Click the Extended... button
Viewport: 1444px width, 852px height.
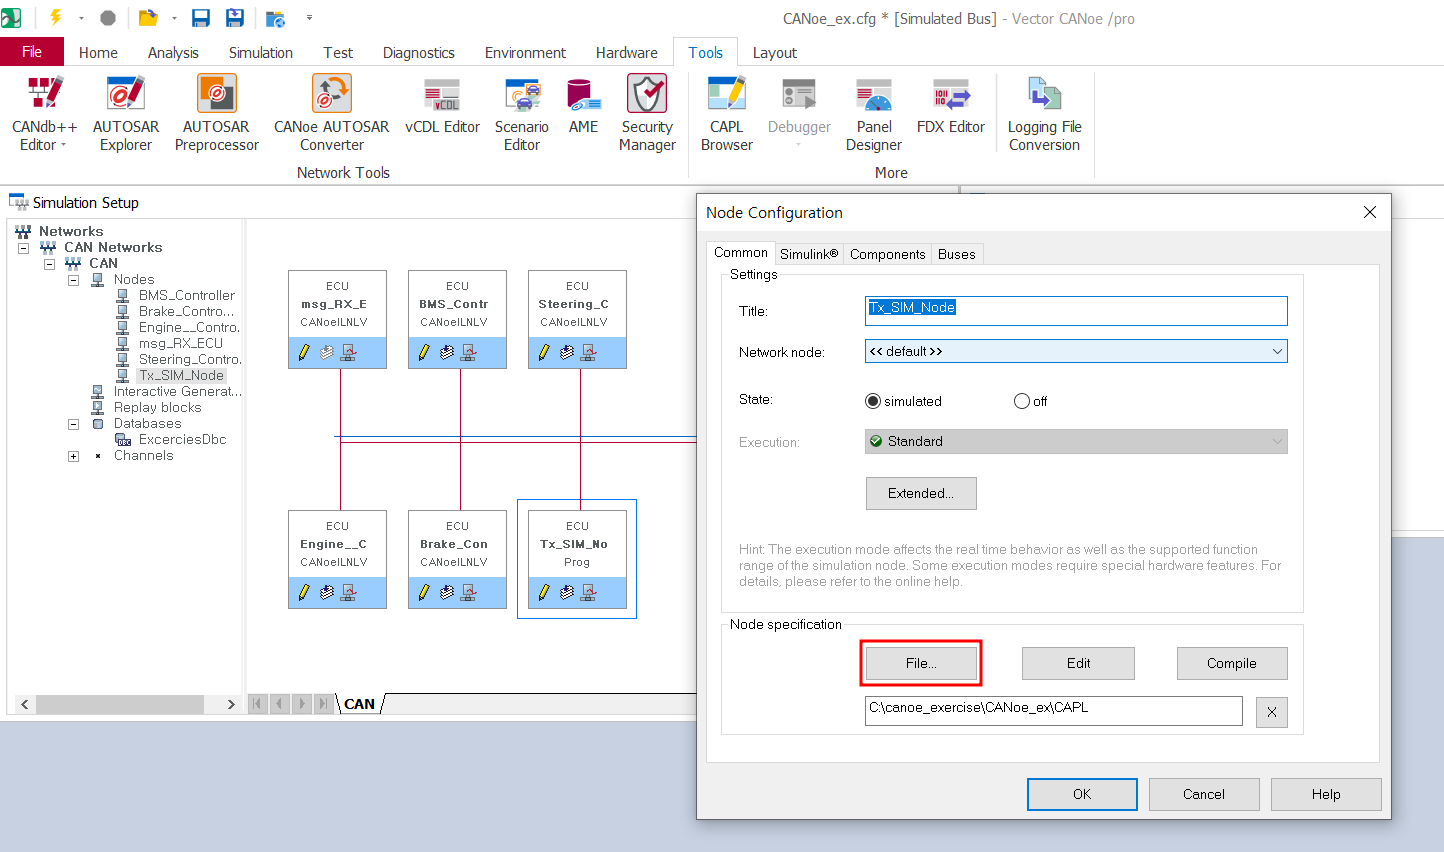(x=921, y=493)
